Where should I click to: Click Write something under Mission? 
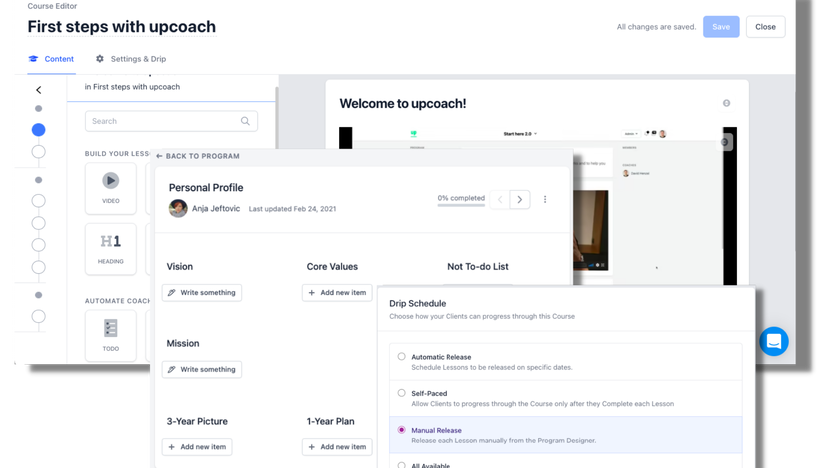coord(202,369)
